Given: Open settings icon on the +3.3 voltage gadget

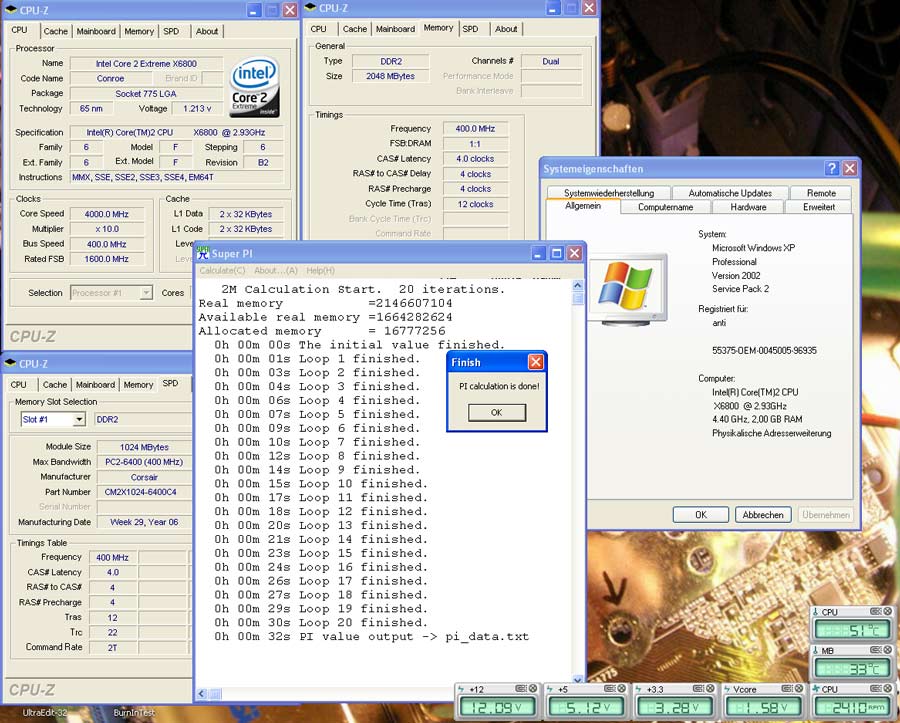Looking at the screenshot, I should pyautogui.click(x=699, y=689).
